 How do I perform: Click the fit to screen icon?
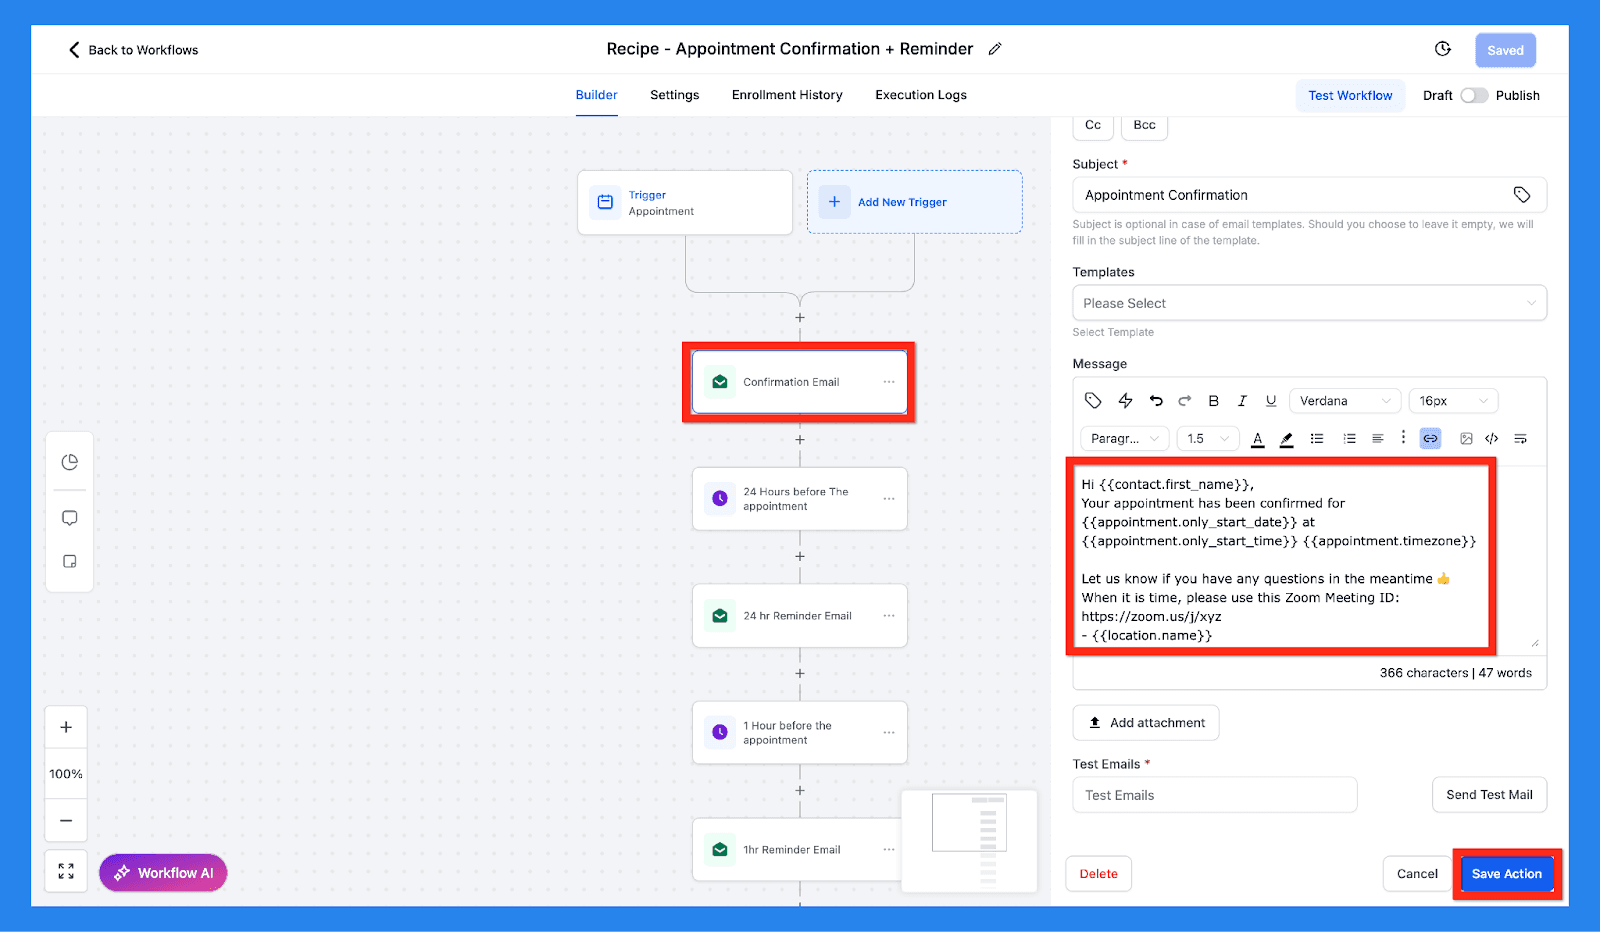(x=66, y=871)
